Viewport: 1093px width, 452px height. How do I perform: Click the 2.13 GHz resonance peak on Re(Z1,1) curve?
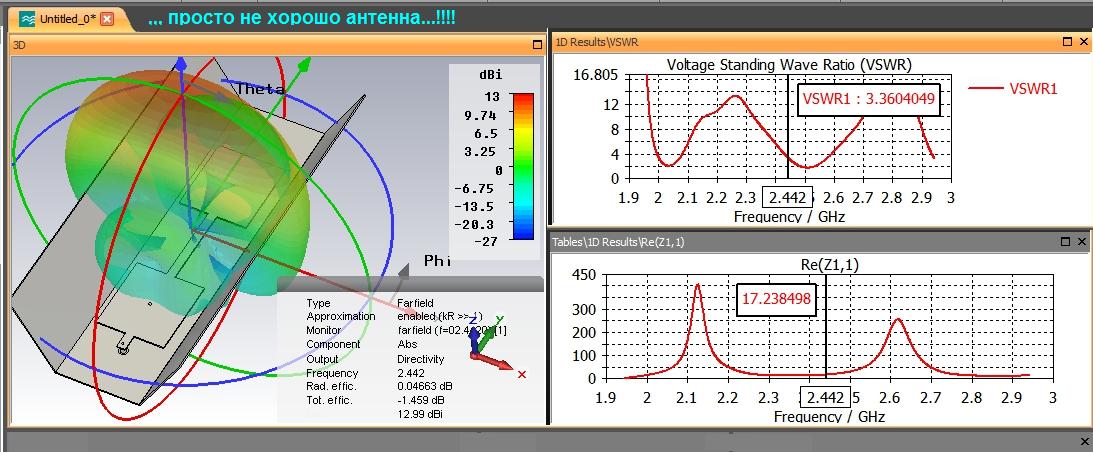click(698, 285)
